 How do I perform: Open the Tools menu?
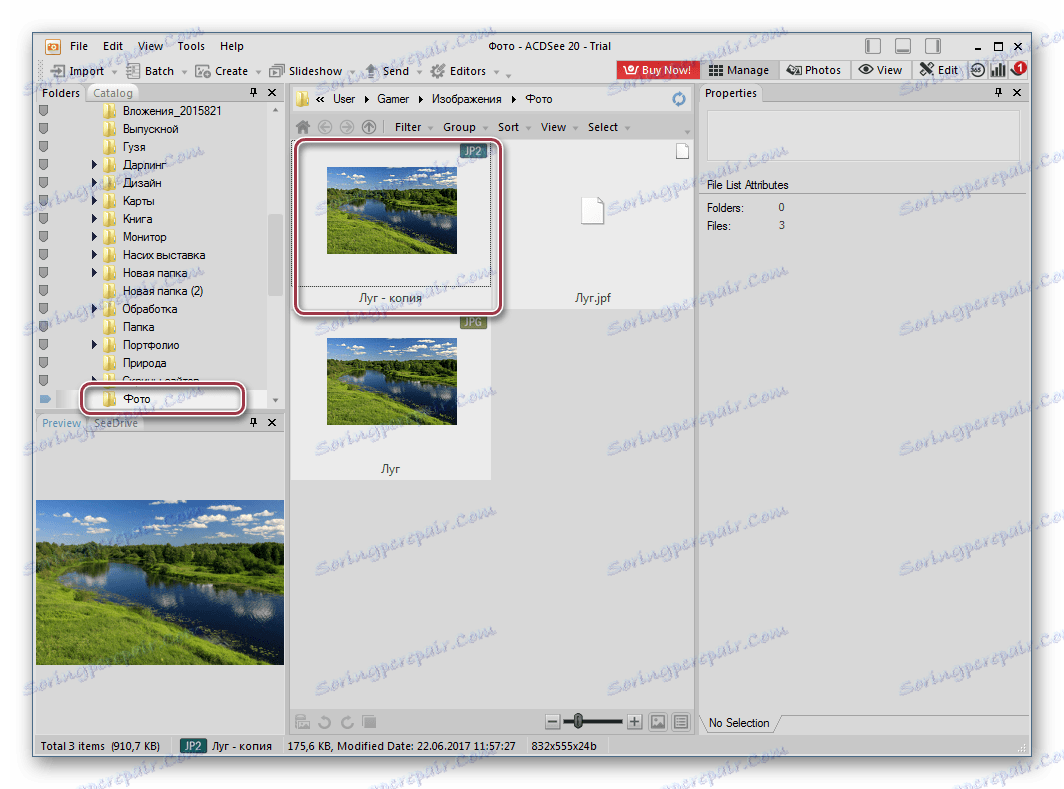point(191,46)
